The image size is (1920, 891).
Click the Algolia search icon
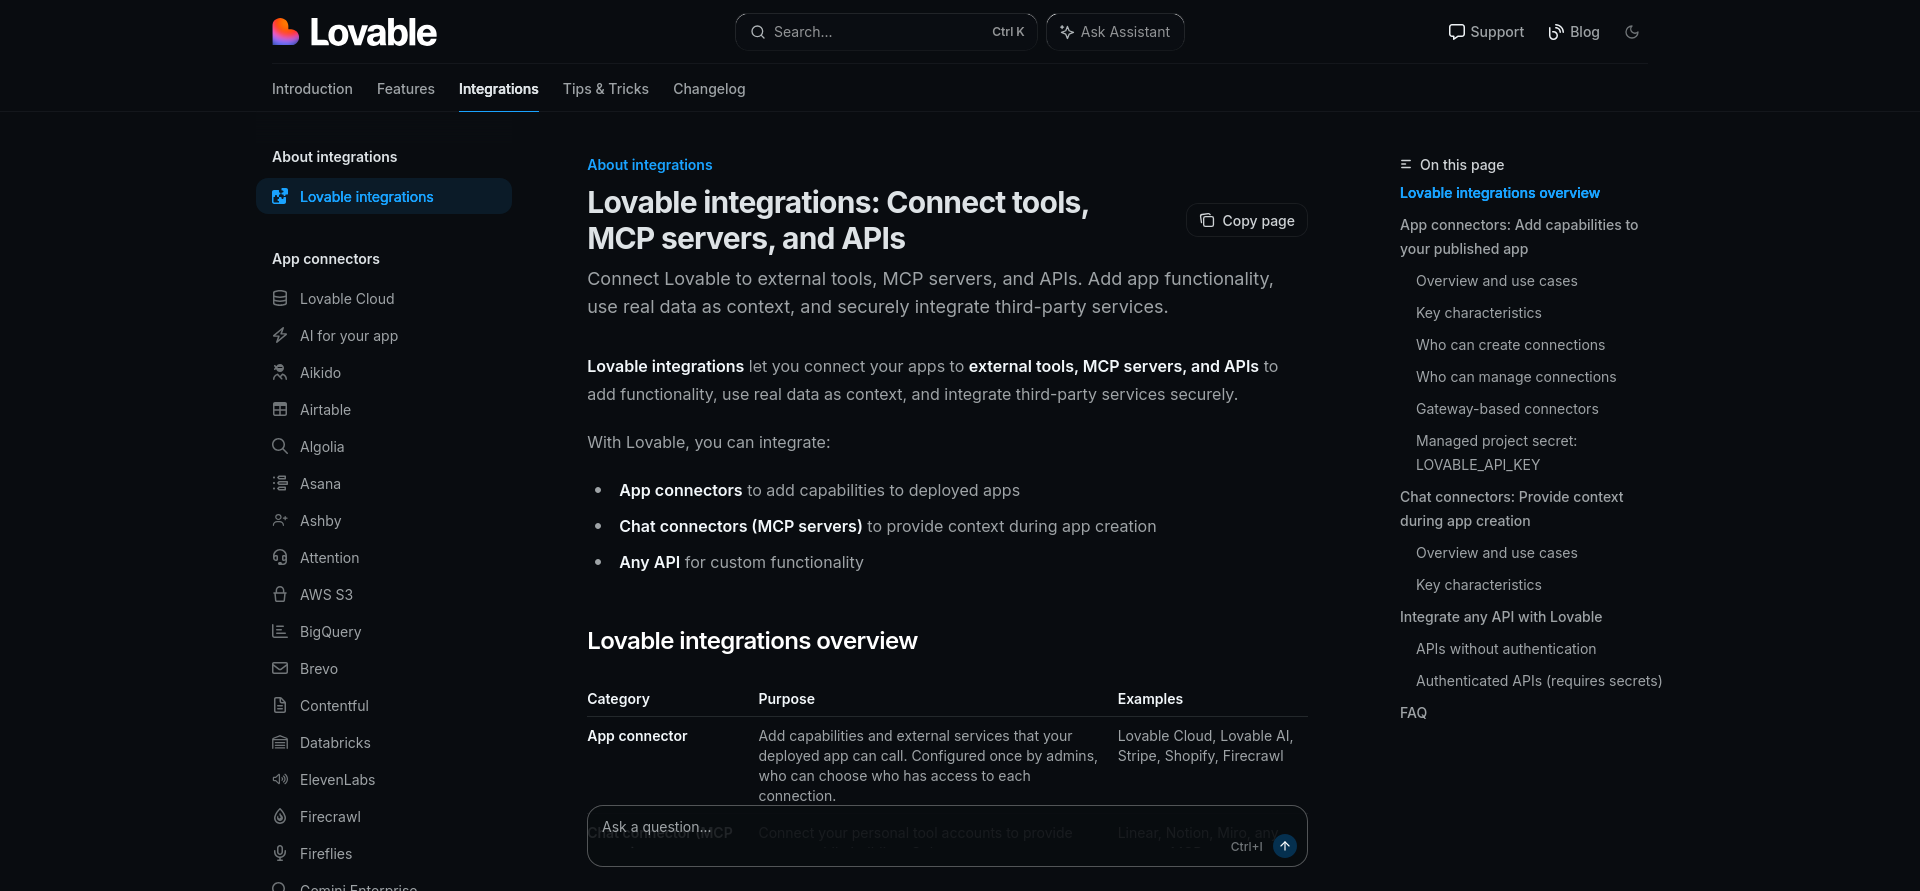(280, 446)
